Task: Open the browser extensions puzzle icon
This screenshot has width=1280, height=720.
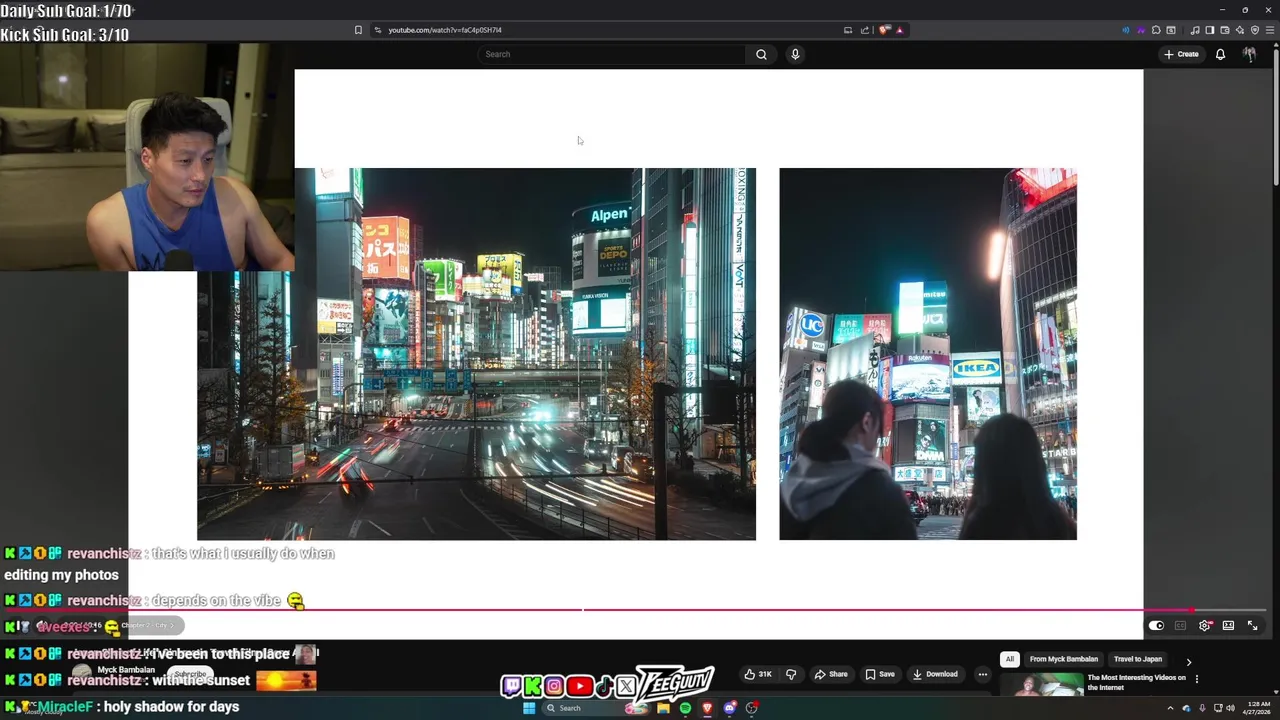Action: tap(1156, 30)
